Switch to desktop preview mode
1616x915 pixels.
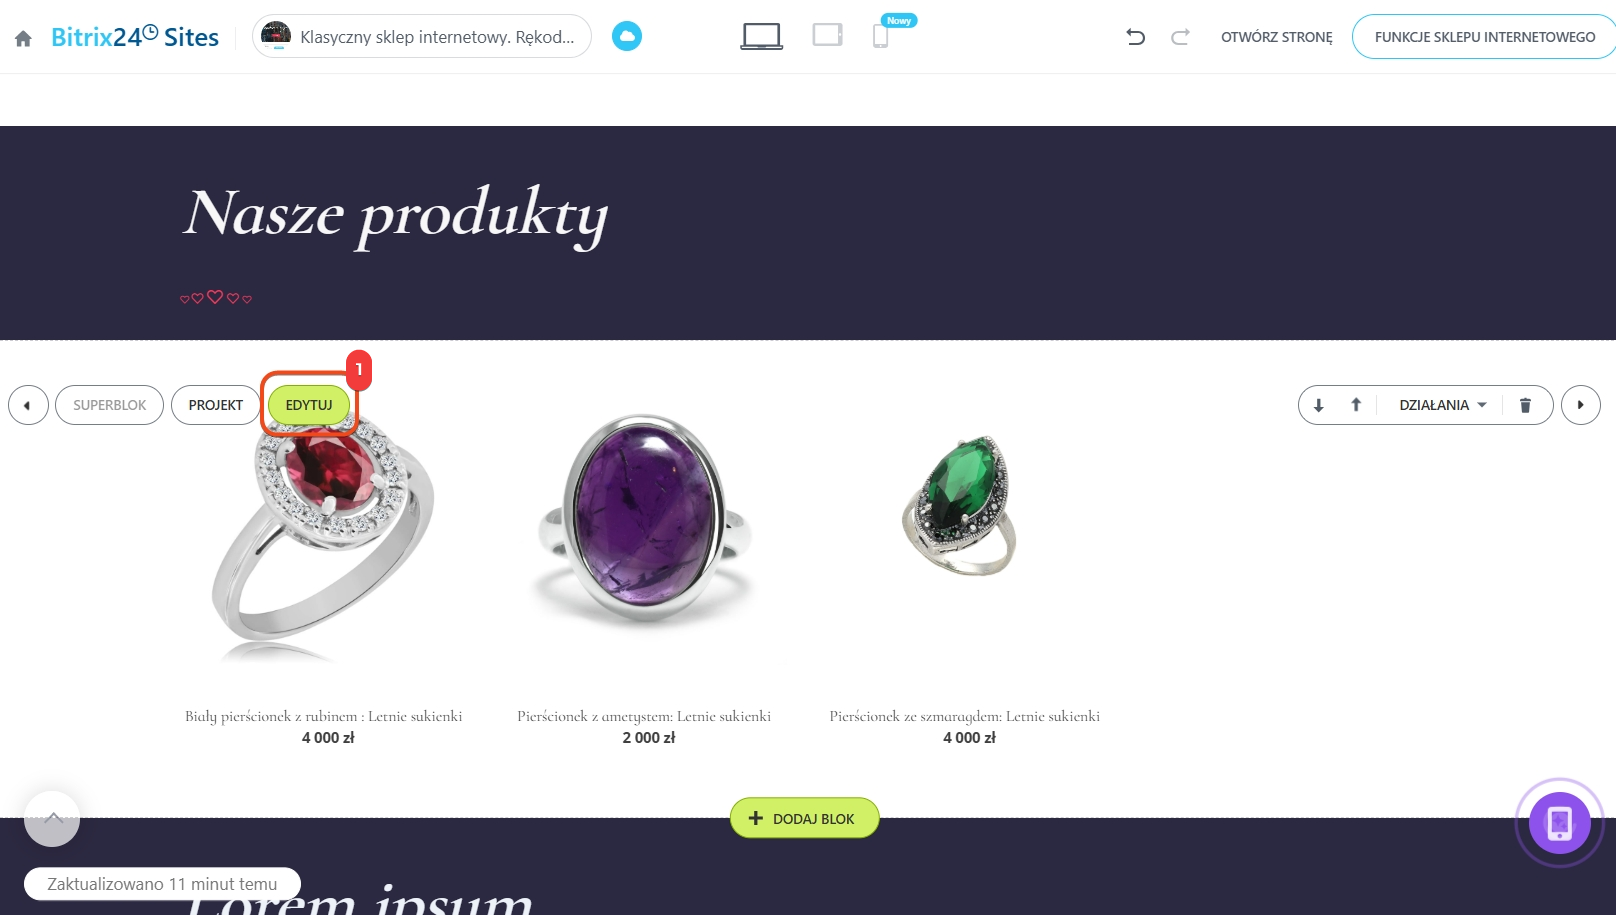coord(762,36)
